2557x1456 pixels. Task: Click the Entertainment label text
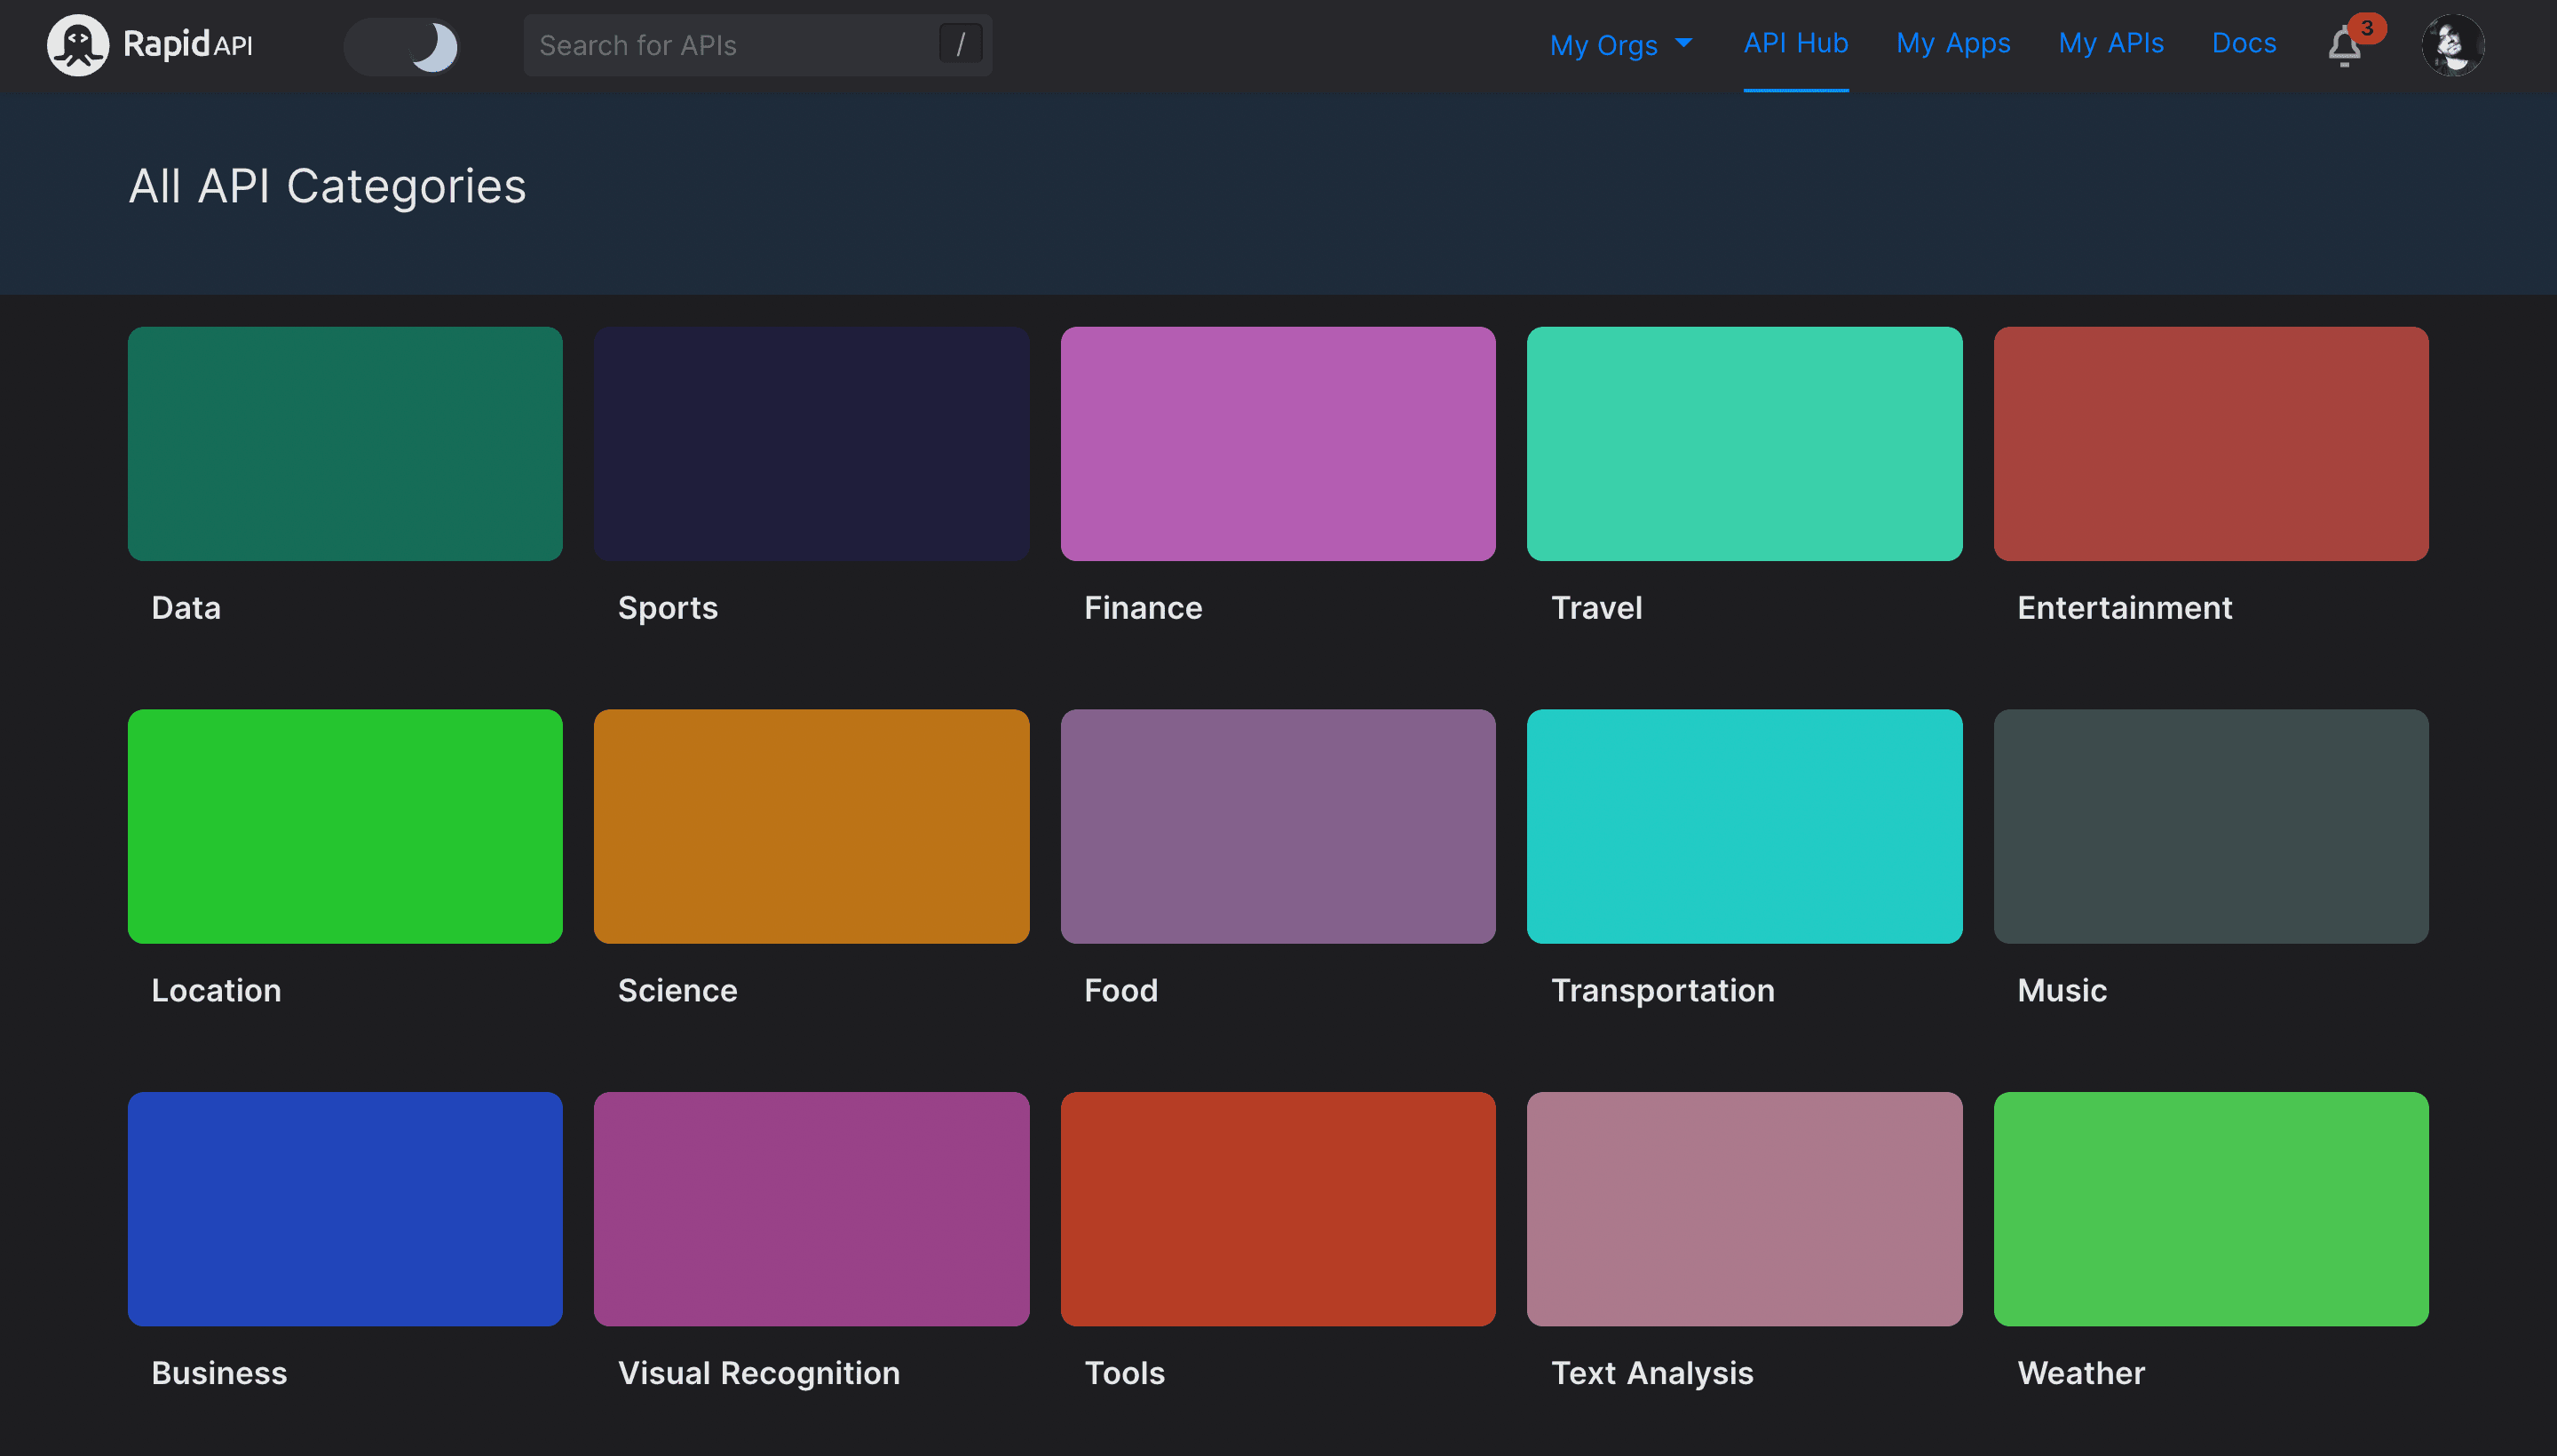coord(2124,608)
